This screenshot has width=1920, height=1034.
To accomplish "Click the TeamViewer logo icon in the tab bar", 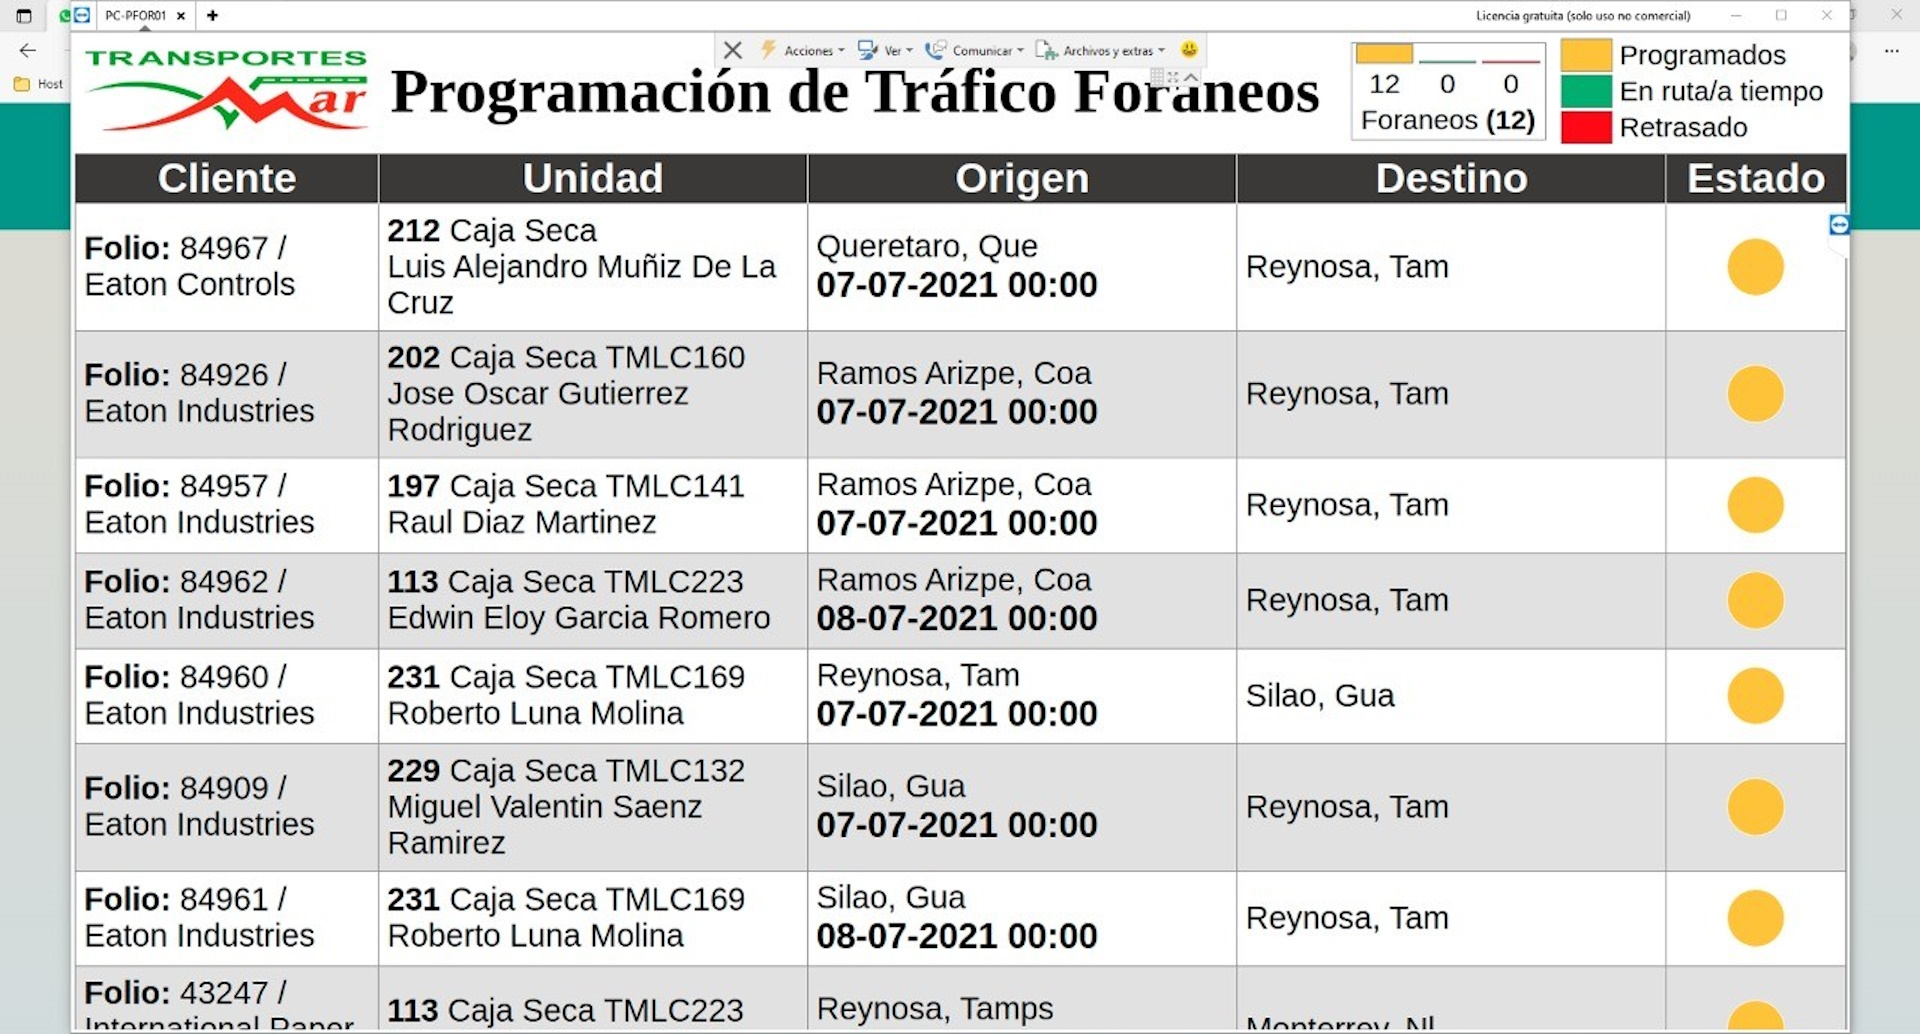I will click(x=82, y=15).
